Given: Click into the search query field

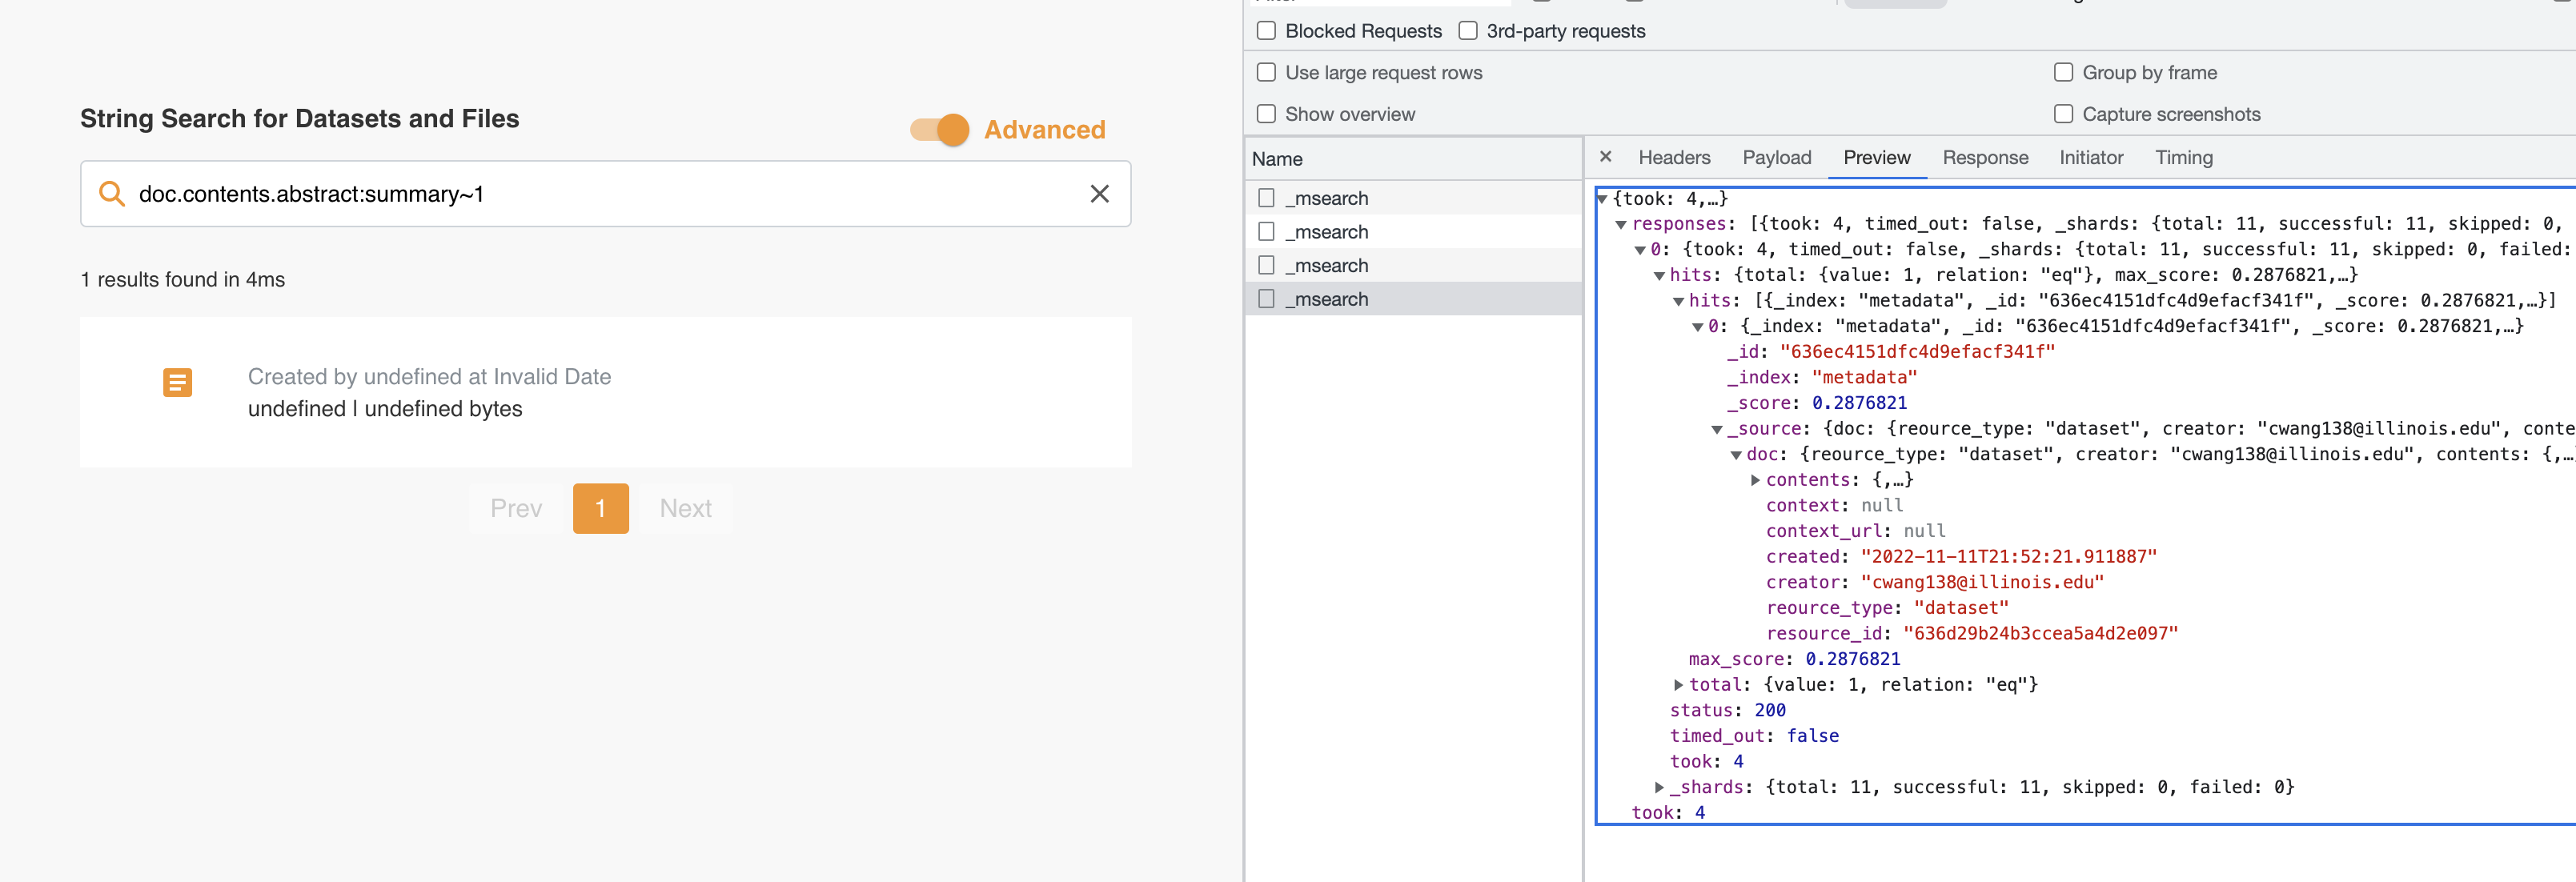Looking at the screenshot, I should [x=600, y=194].
